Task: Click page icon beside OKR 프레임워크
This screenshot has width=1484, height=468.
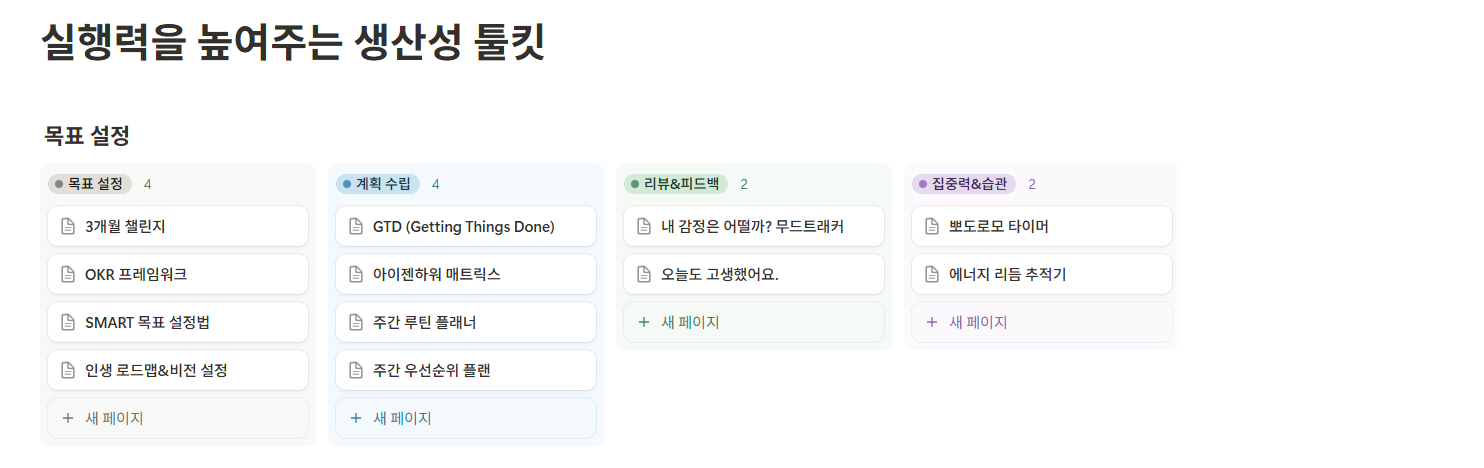Action: [68, 275]
